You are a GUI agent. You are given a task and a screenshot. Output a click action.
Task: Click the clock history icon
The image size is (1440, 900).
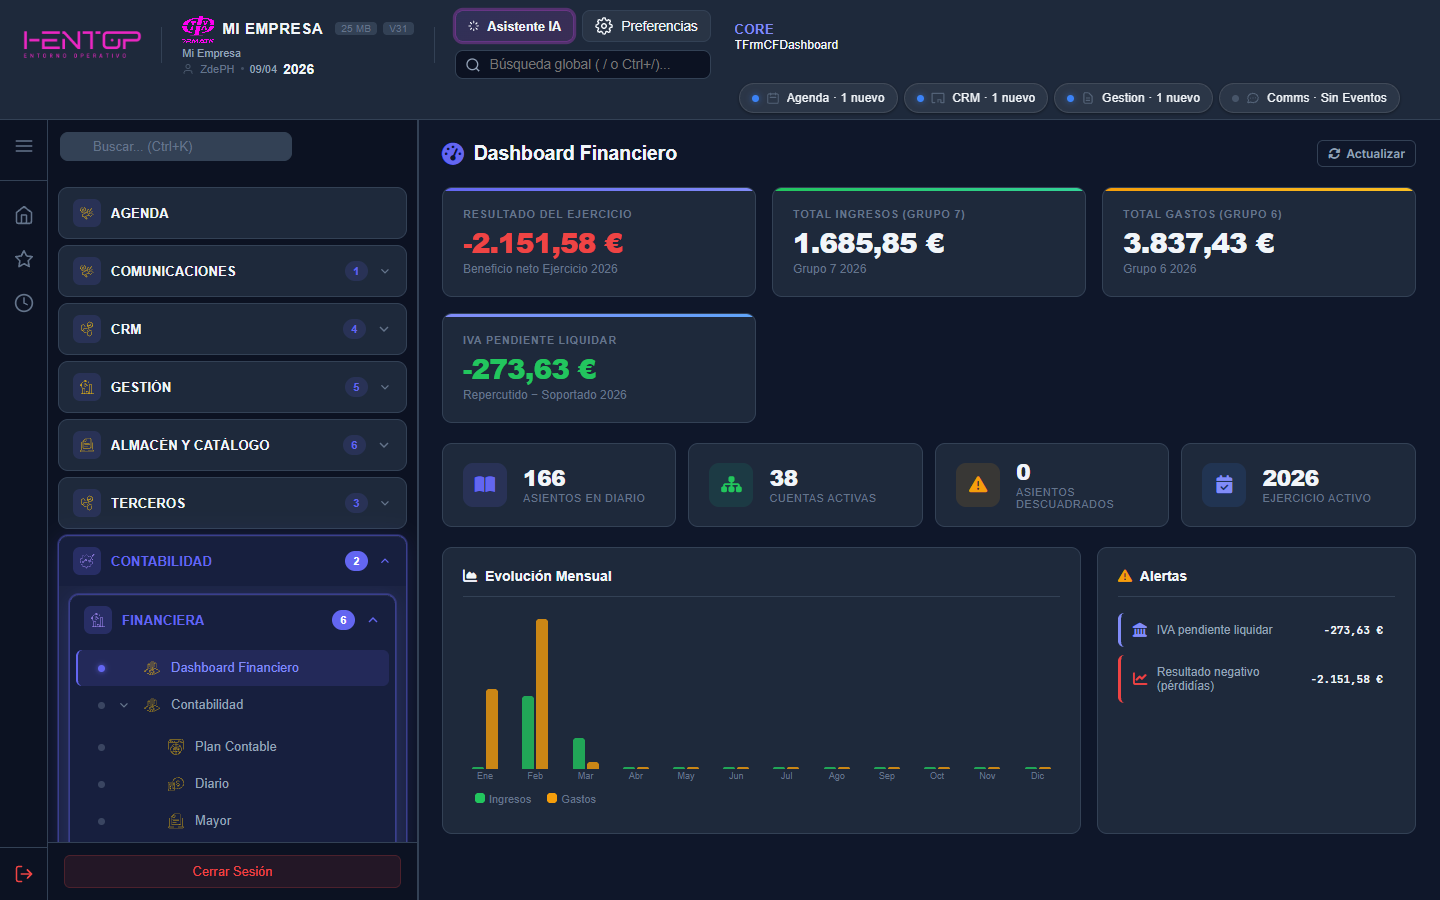23,302
